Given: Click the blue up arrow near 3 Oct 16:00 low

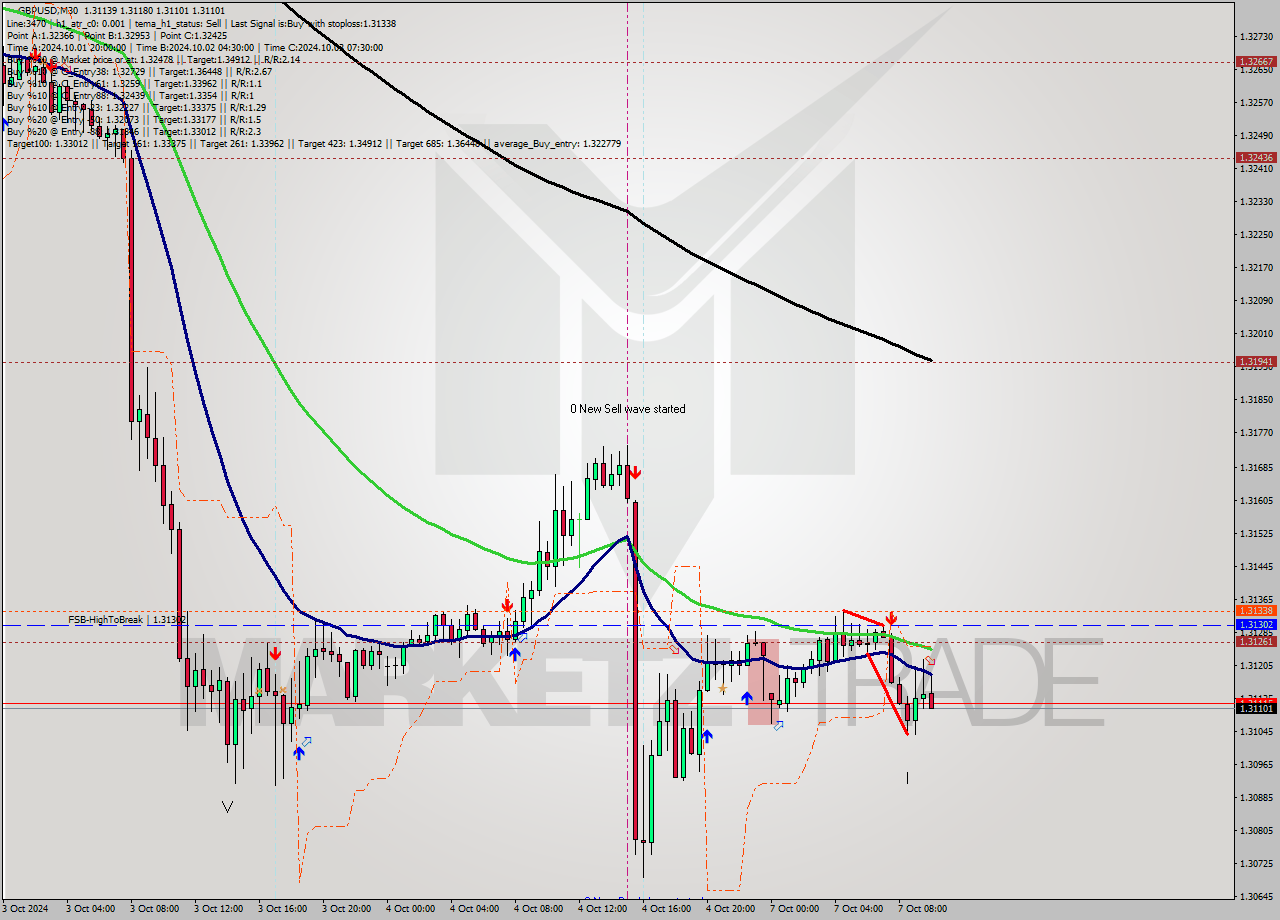Looking at the screenshot, I should 299,752.
